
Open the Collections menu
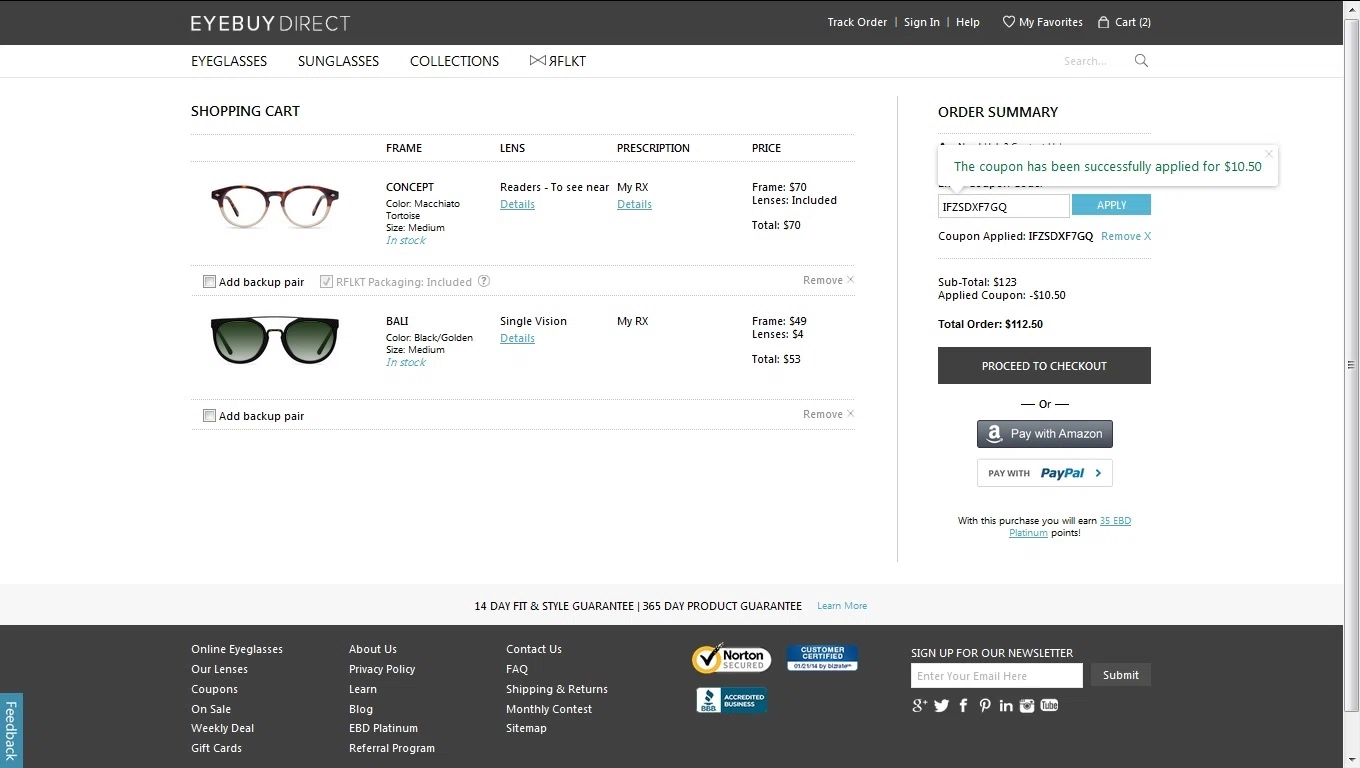(454, 61)
